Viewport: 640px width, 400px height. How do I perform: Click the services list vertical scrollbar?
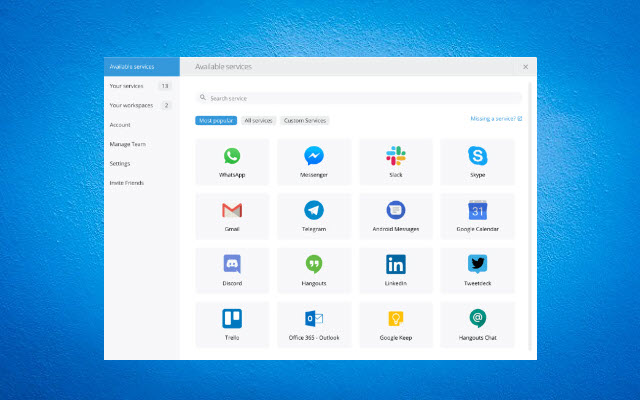530,216
